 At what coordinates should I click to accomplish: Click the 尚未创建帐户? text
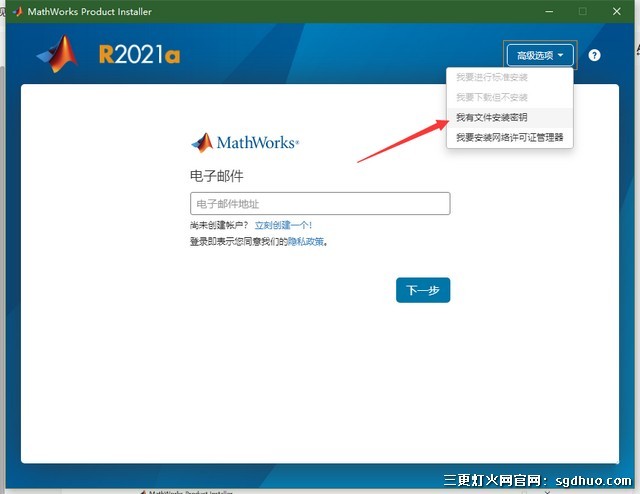219,225
